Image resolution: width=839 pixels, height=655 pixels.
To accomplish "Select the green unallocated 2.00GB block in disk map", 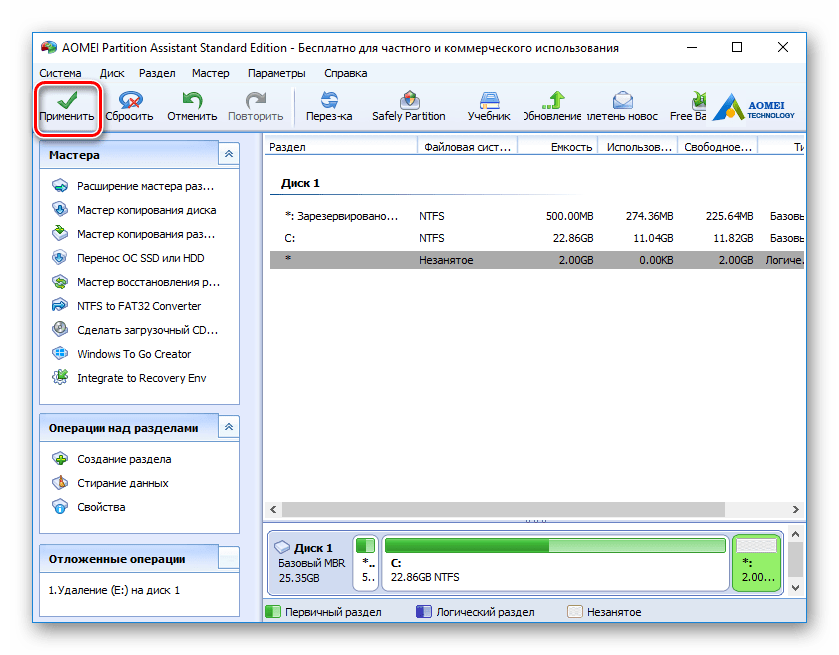I will pyautogui.click(x=755, y=563).
